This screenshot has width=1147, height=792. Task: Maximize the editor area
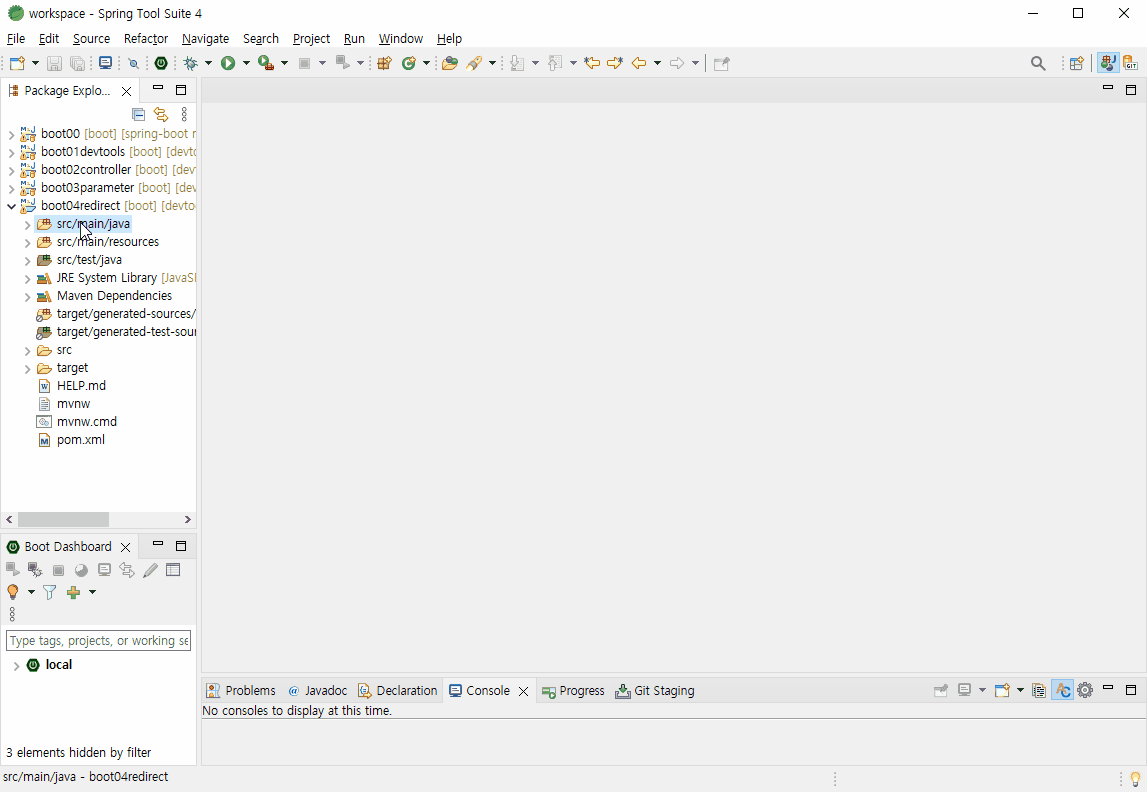coord(1131,90)
